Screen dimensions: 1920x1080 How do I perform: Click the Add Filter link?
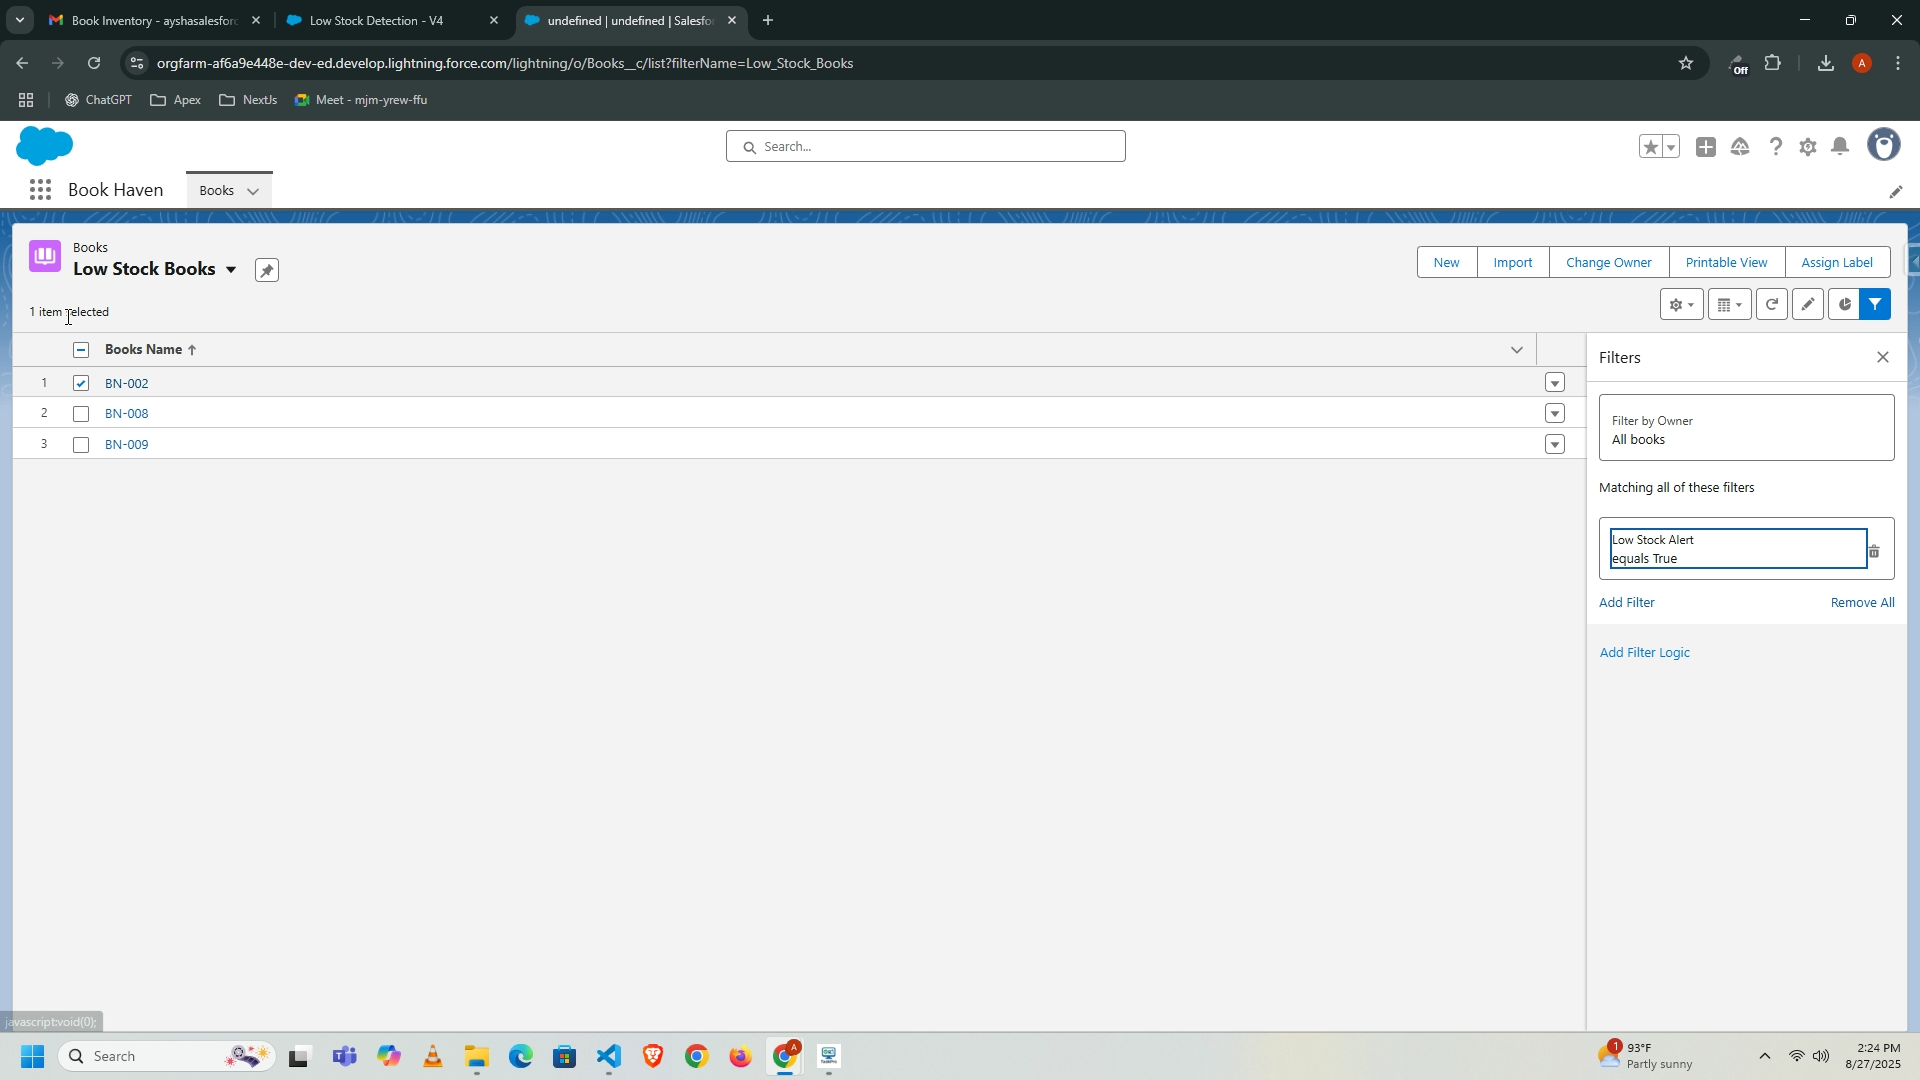[x=1626, y=602]
